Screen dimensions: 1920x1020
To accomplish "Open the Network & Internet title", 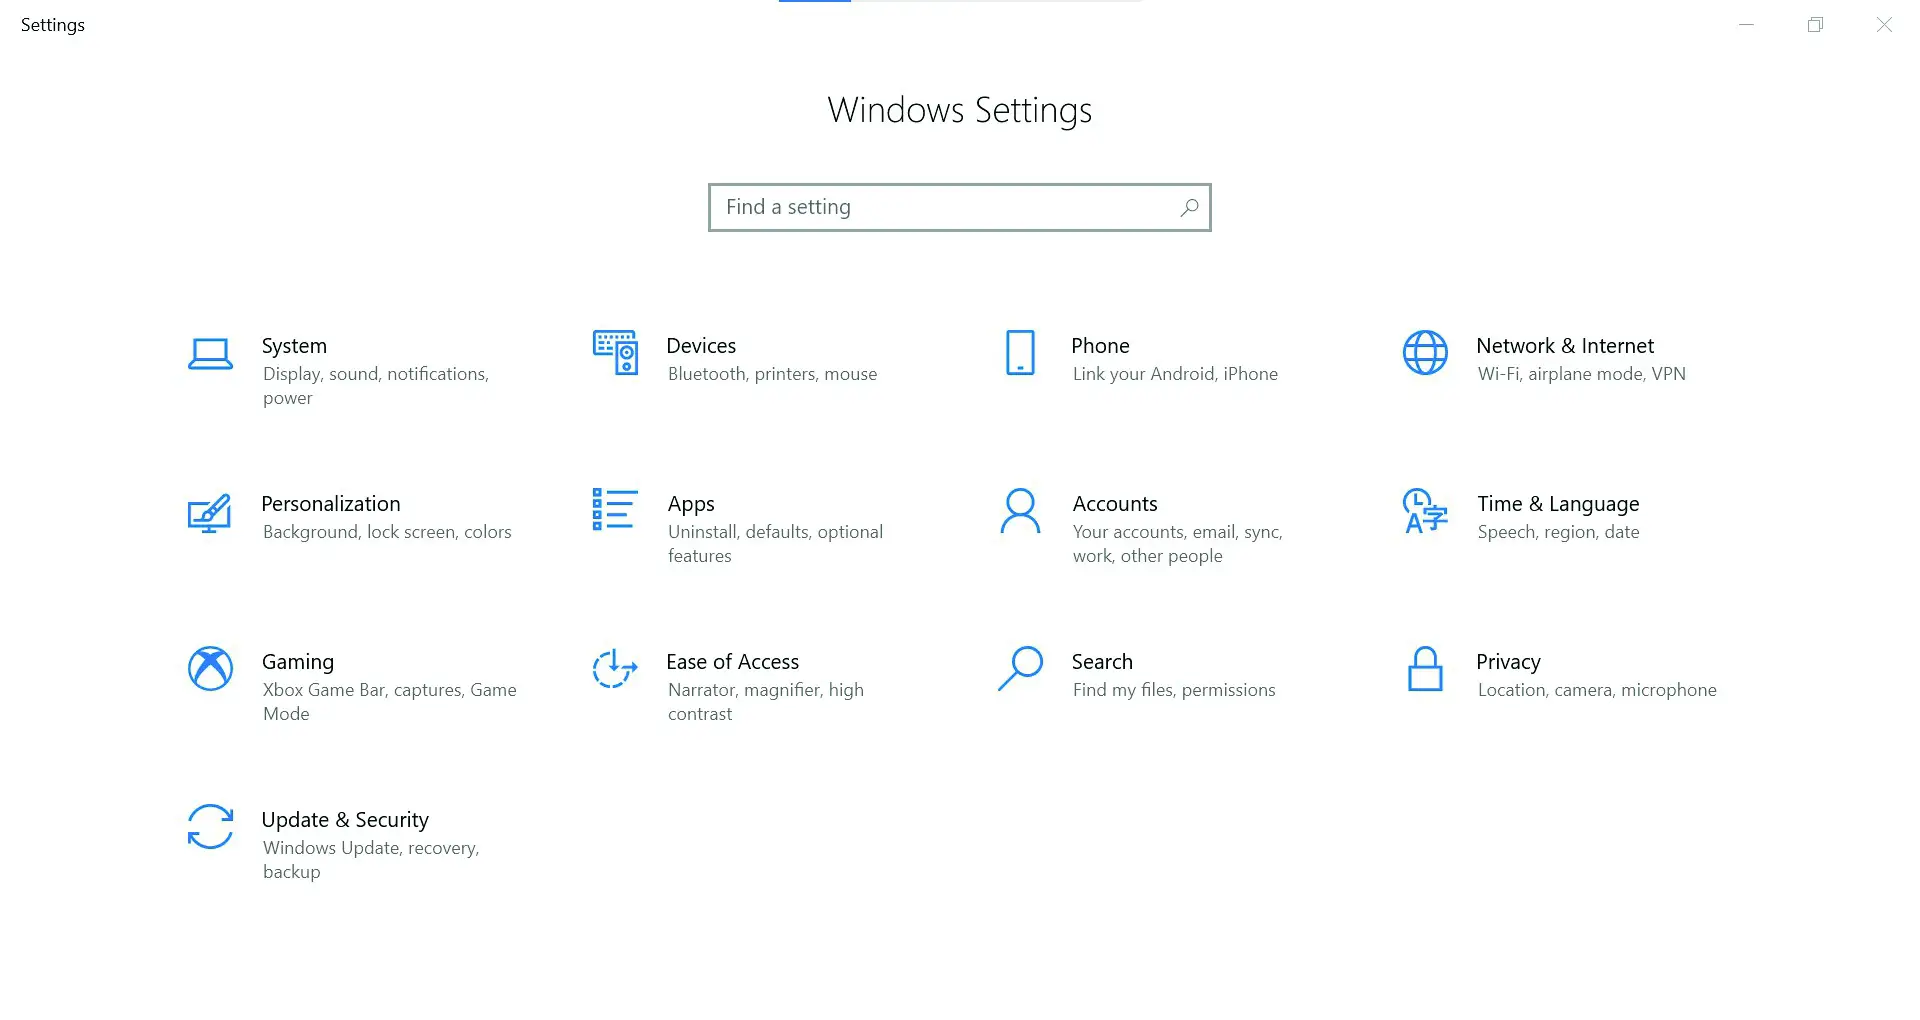I will [x=1565, y=346].
